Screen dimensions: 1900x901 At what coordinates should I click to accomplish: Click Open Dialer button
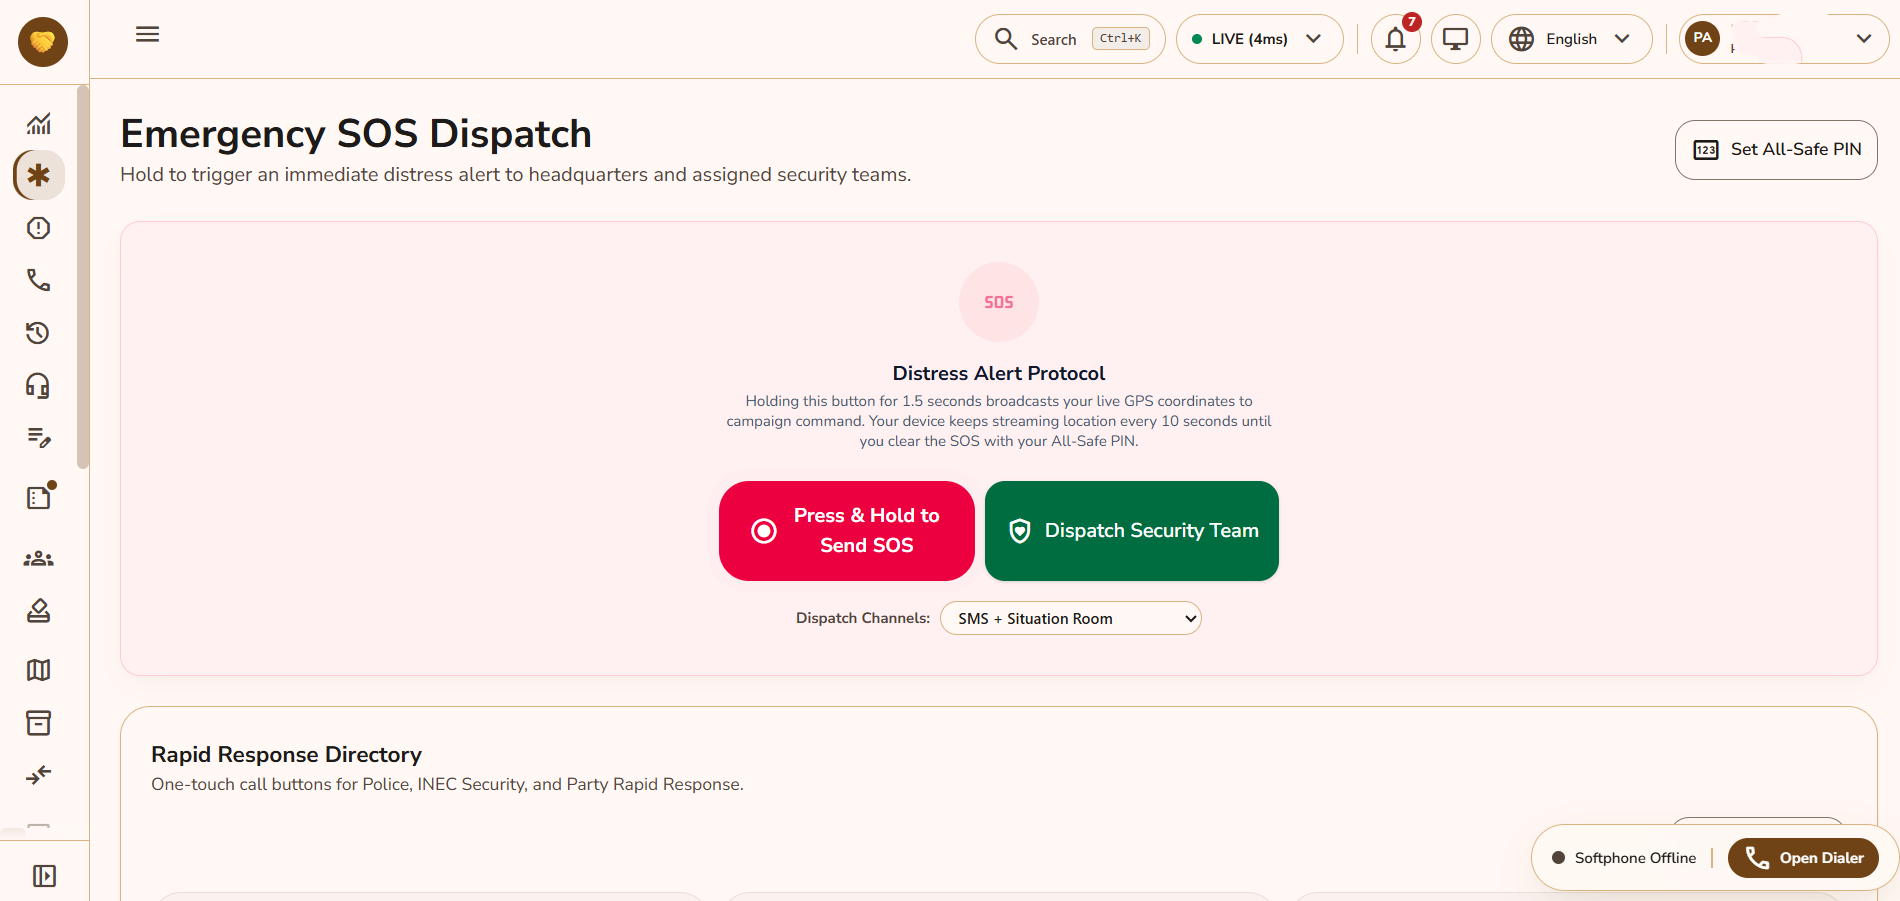click(x=1803, y=858)
